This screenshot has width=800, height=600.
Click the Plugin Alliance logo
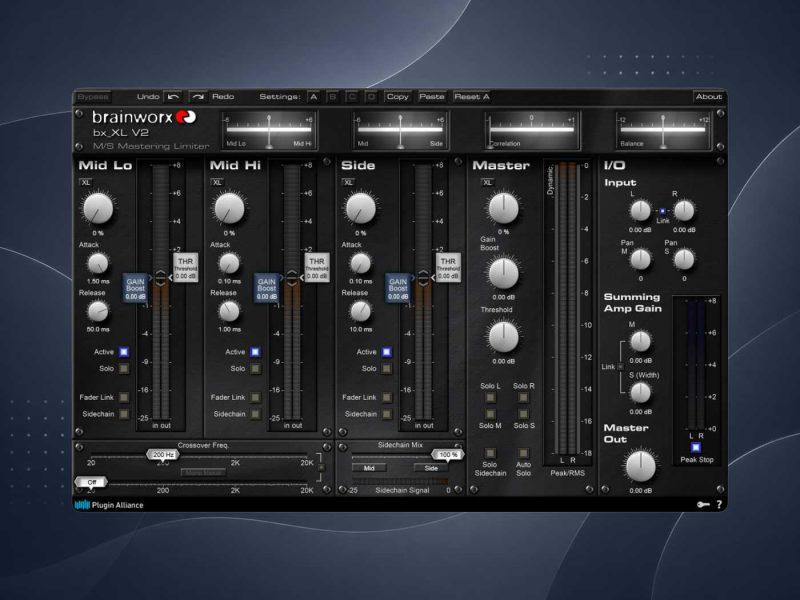point(109,505)
